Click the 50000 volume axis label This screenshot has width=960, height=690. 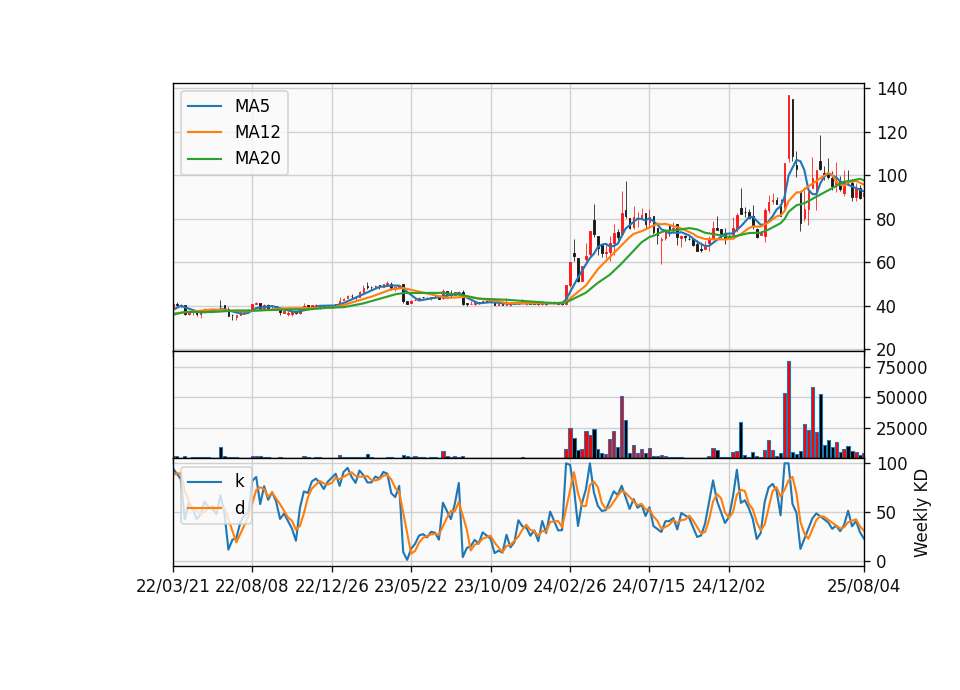tap(902, 398)
